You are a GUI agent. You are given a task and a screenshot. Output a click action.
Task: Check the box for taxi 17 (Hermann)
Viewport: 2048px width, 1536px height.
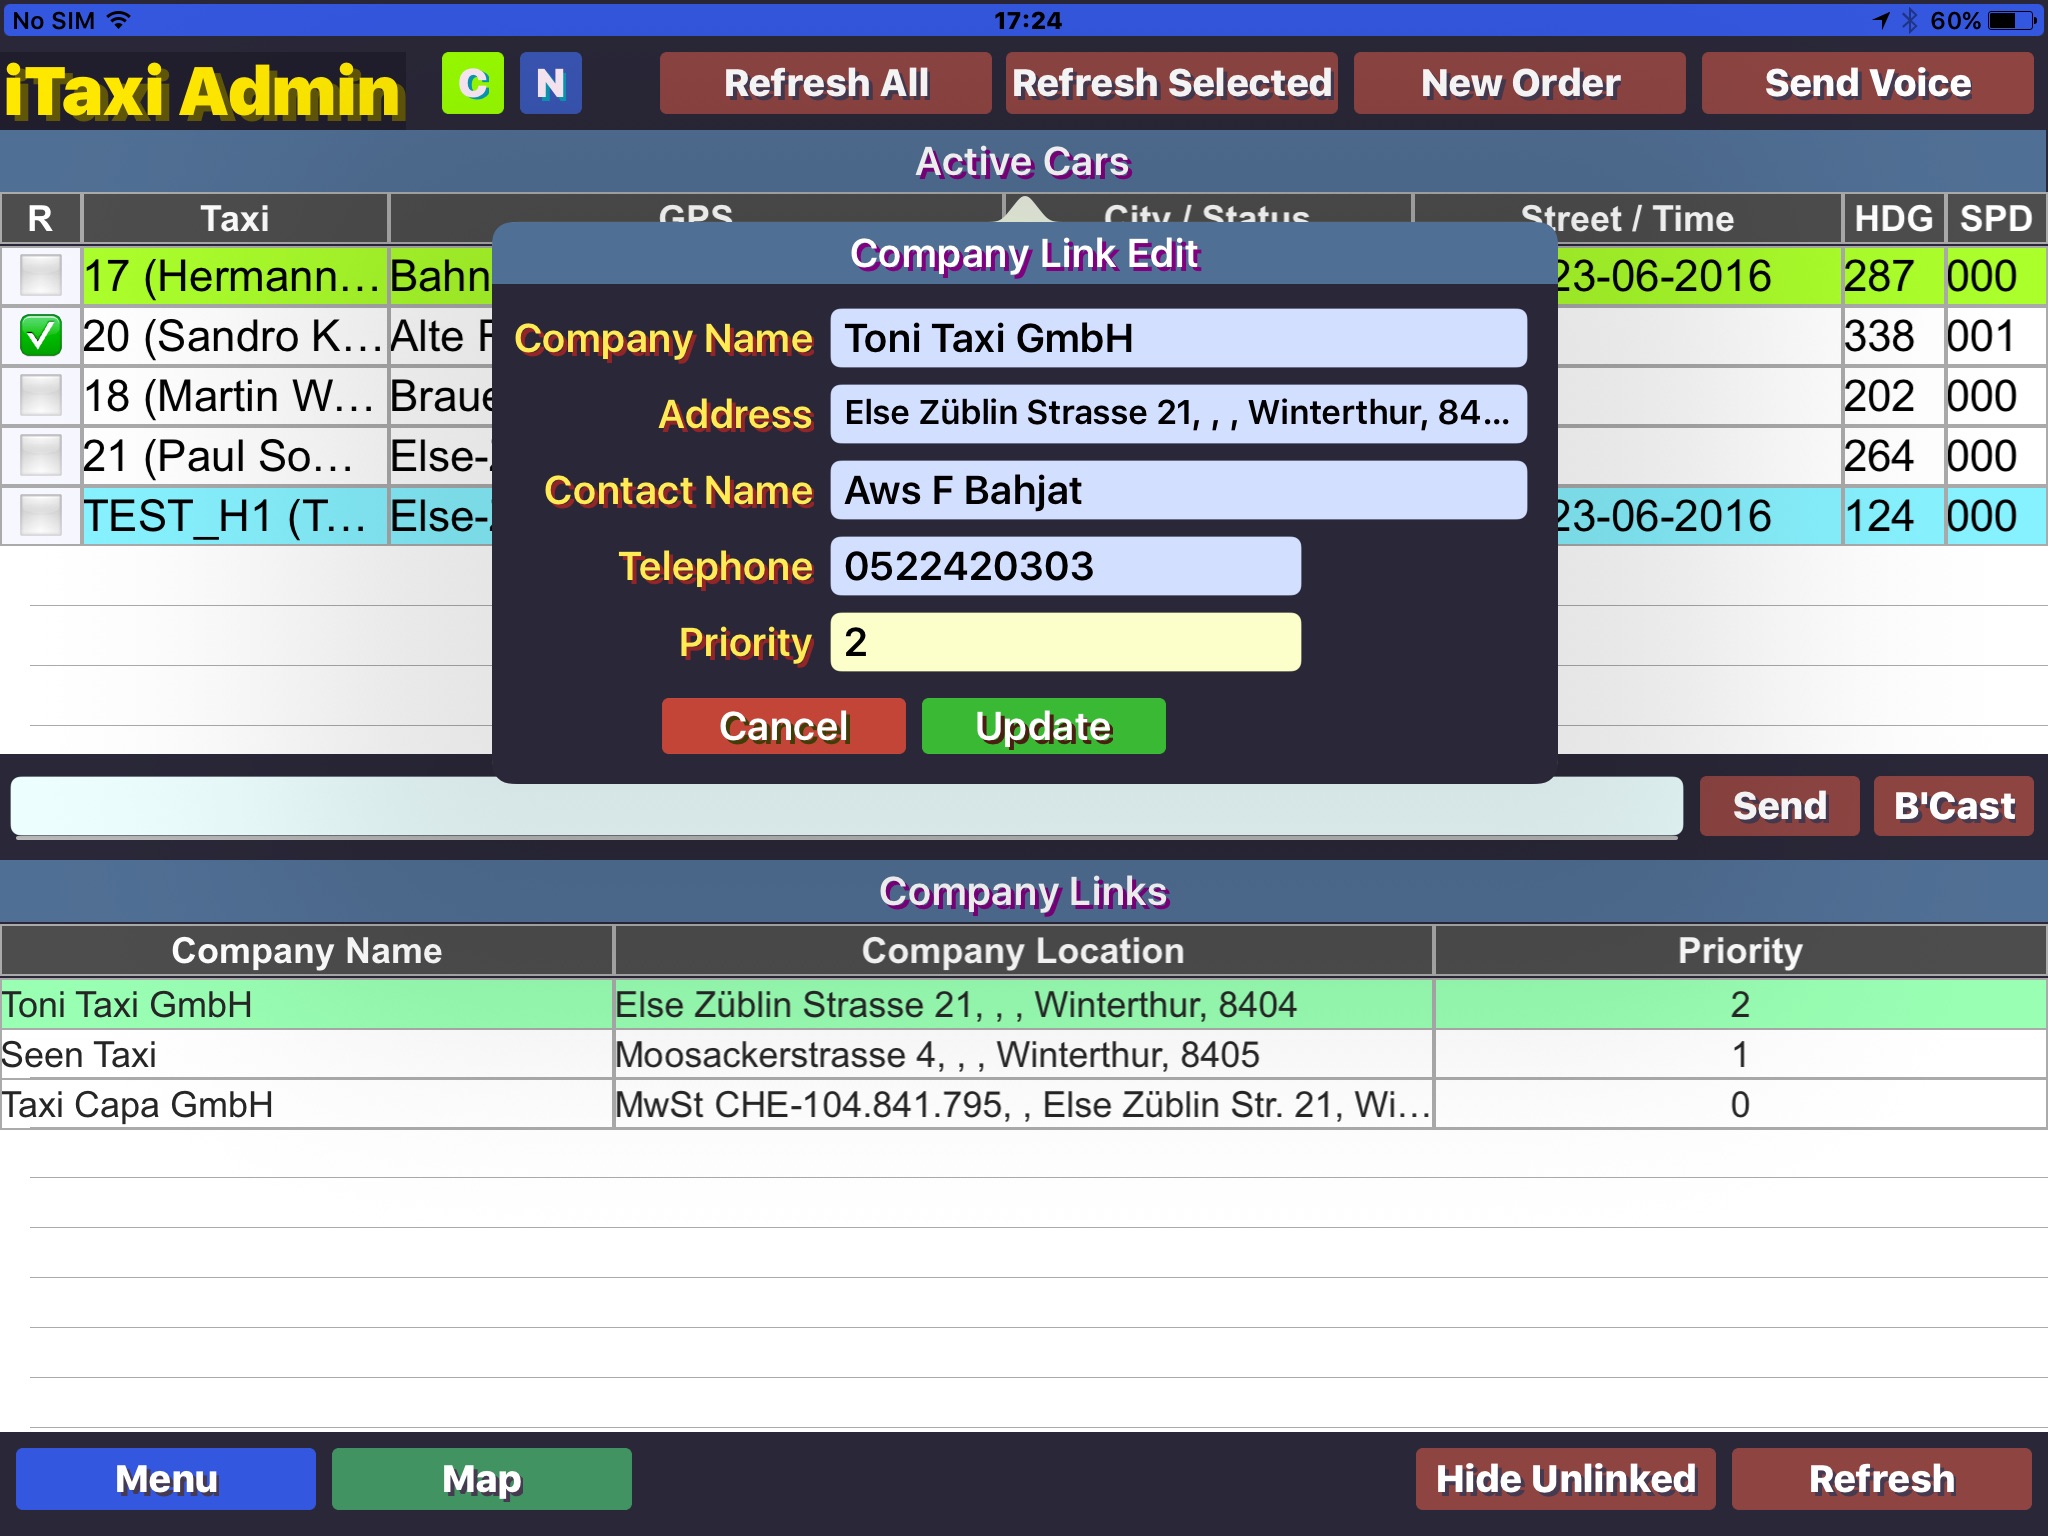(41, 275)
